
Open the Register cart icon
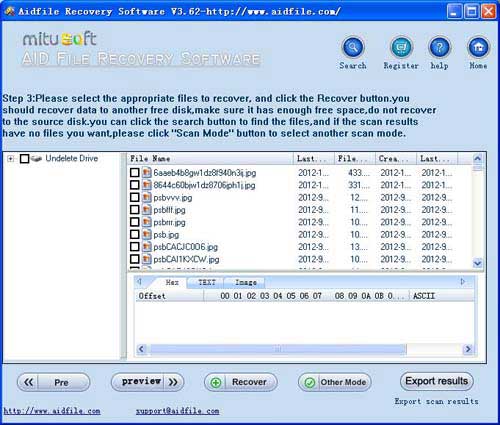coord(401,47)
